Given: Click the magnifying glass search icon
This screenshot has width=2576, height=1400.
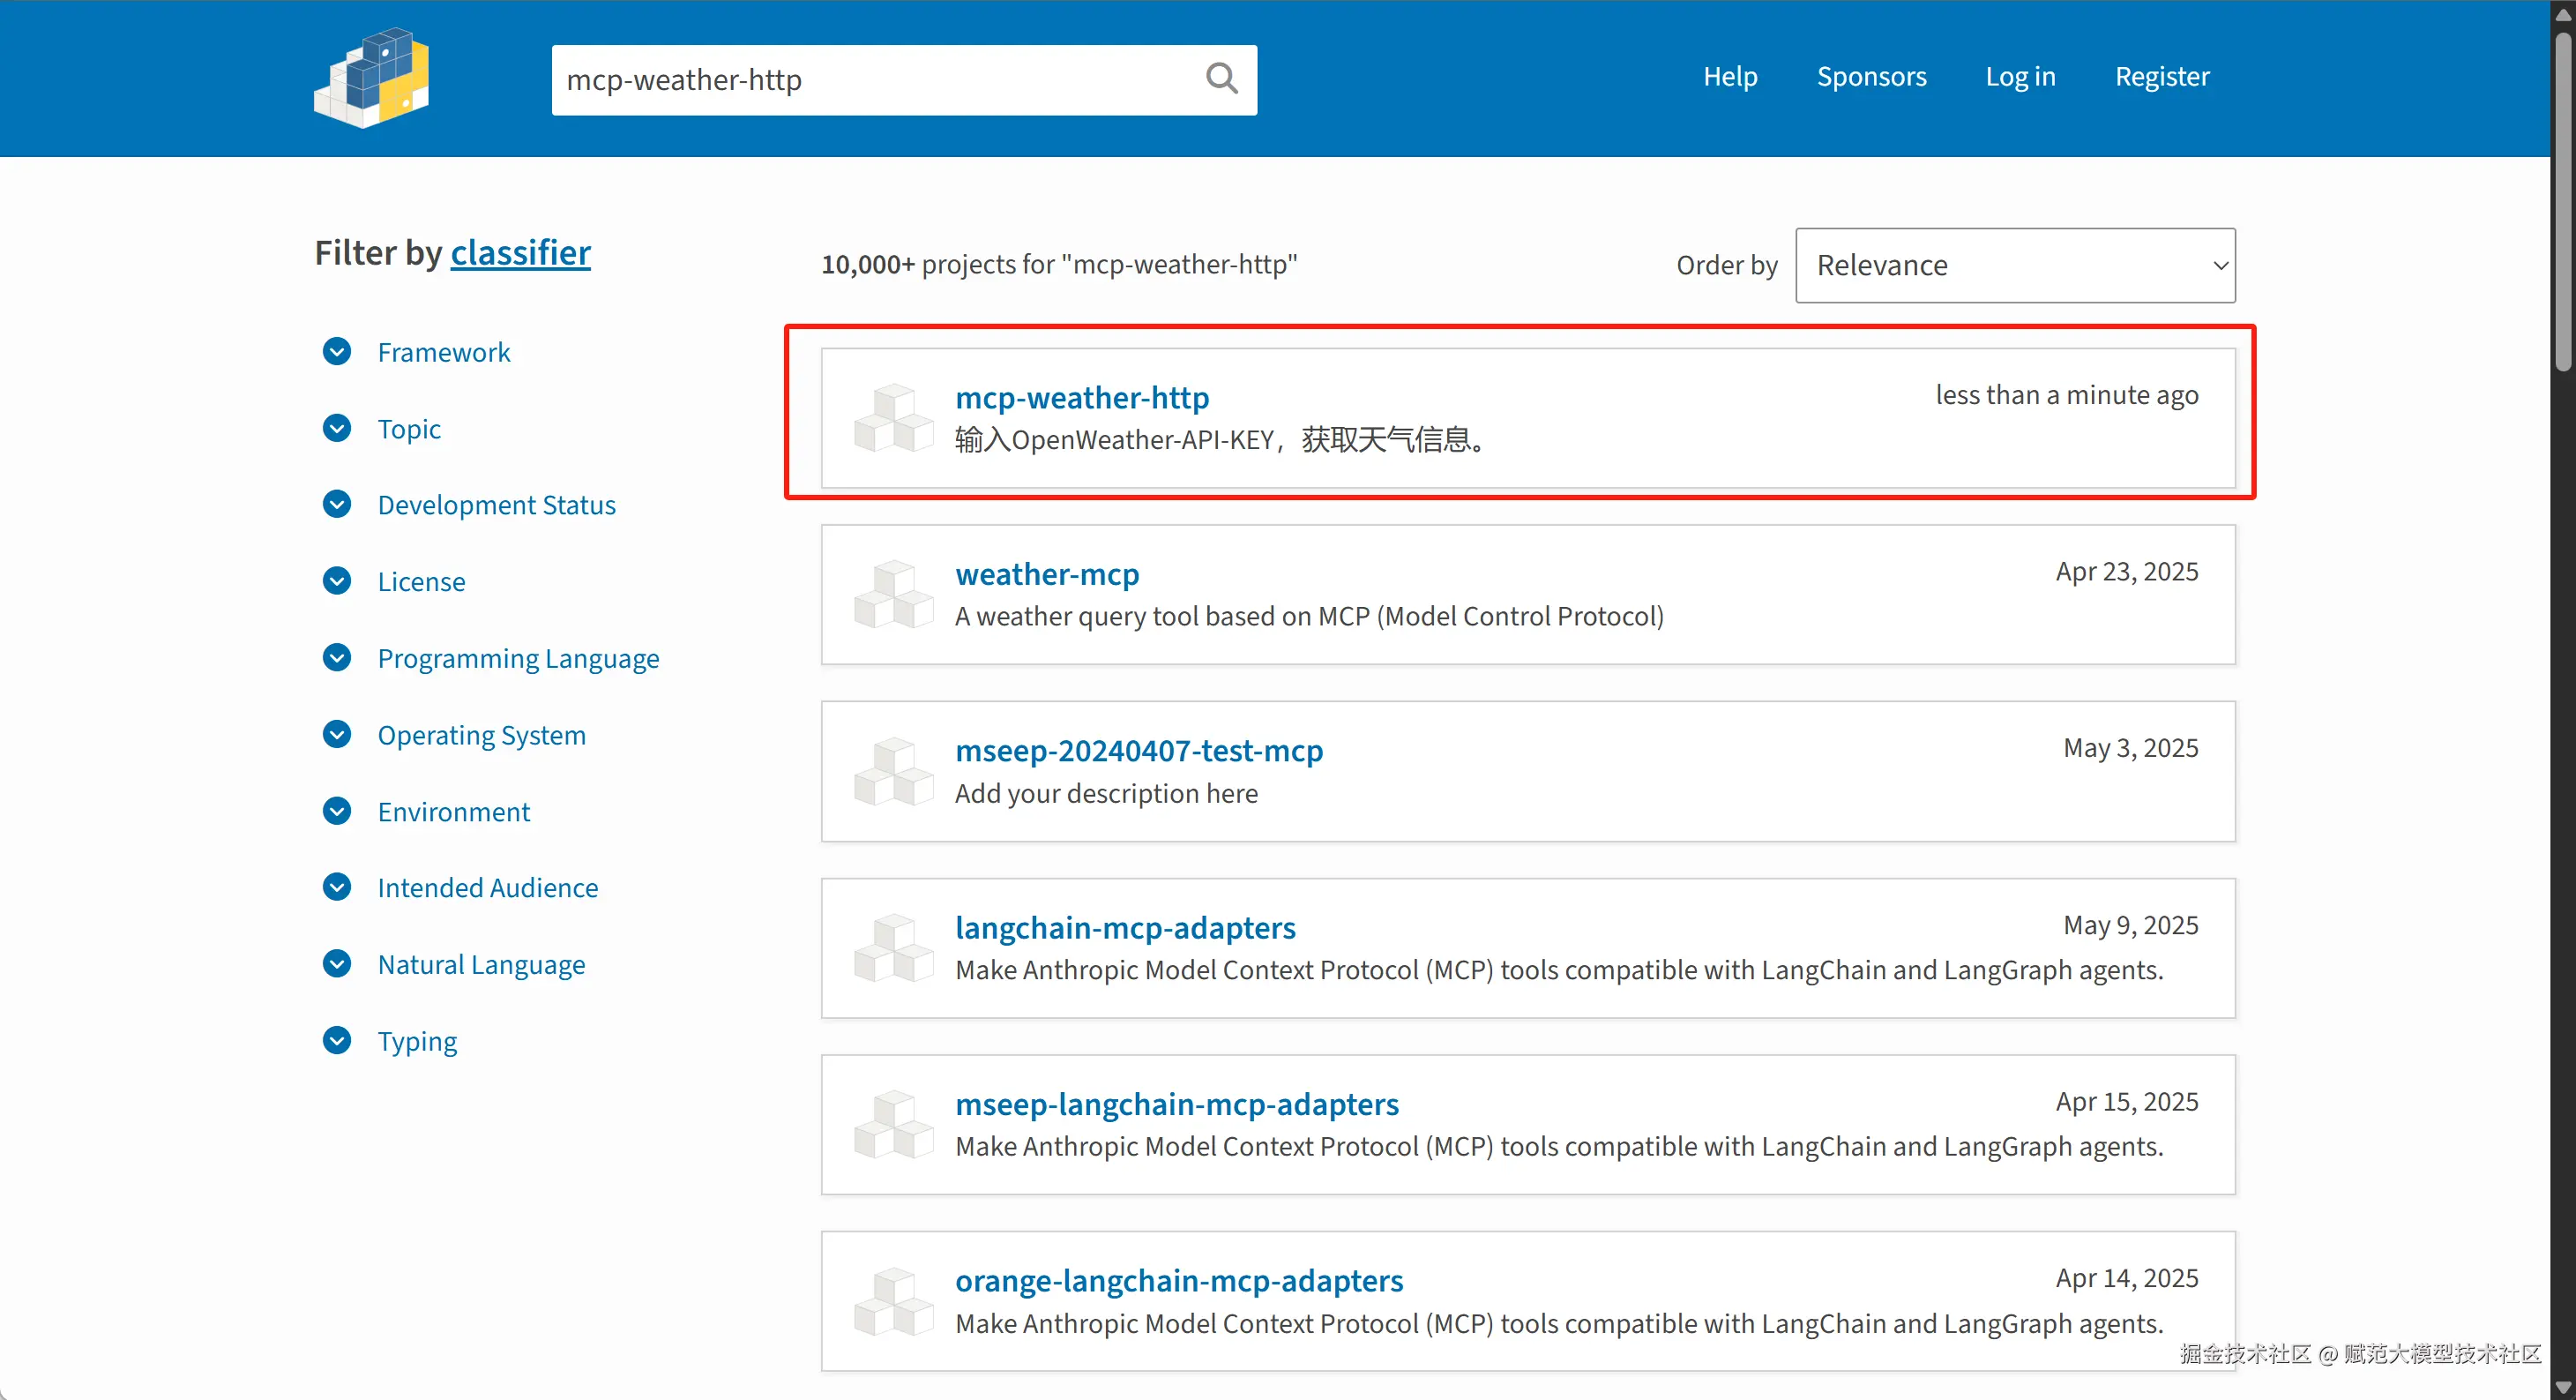Looking at the screenshot, I should 1221,78.
